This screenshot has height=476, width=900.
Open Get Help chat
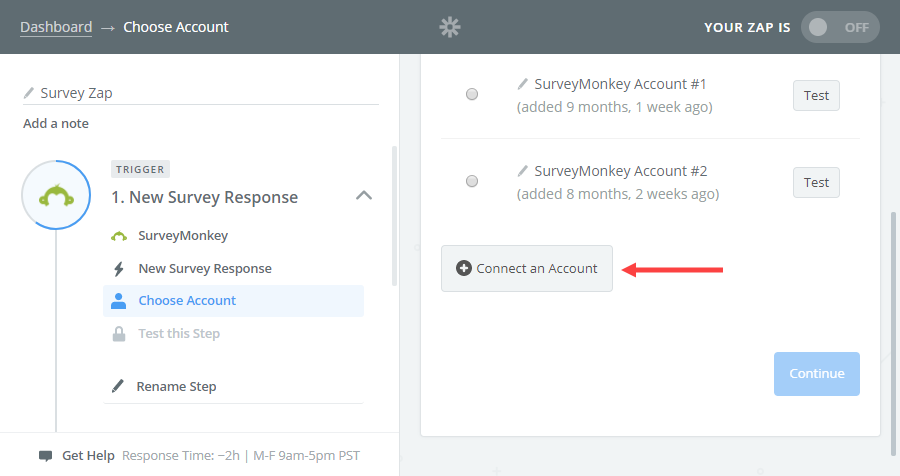[x=88, y=455]
